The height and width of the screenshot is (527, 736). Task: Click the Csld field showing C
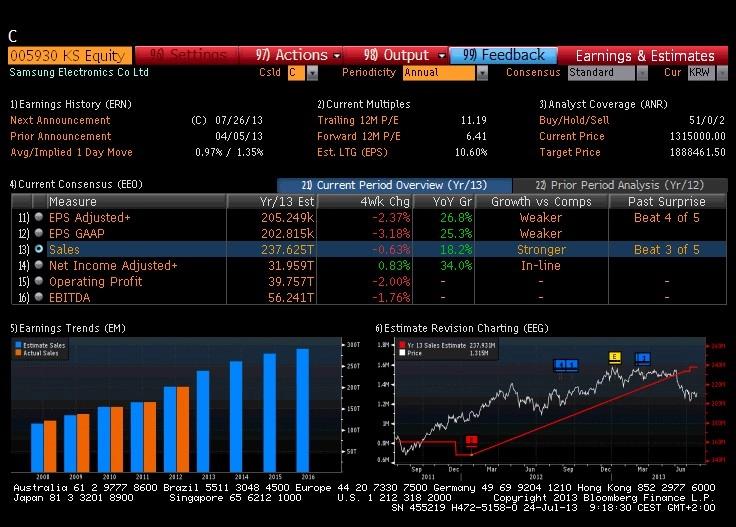click(296, 73)
